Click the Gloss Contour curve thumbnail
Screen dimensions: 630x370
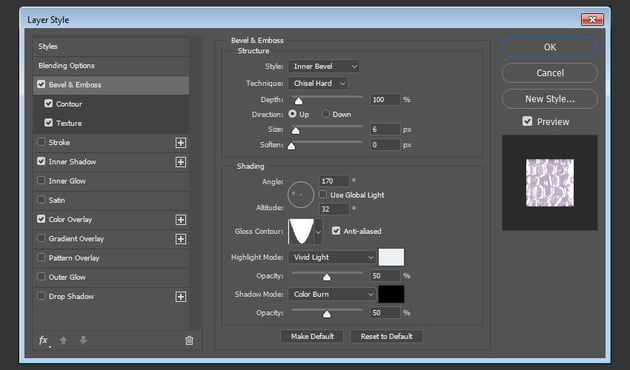(301, 232)
